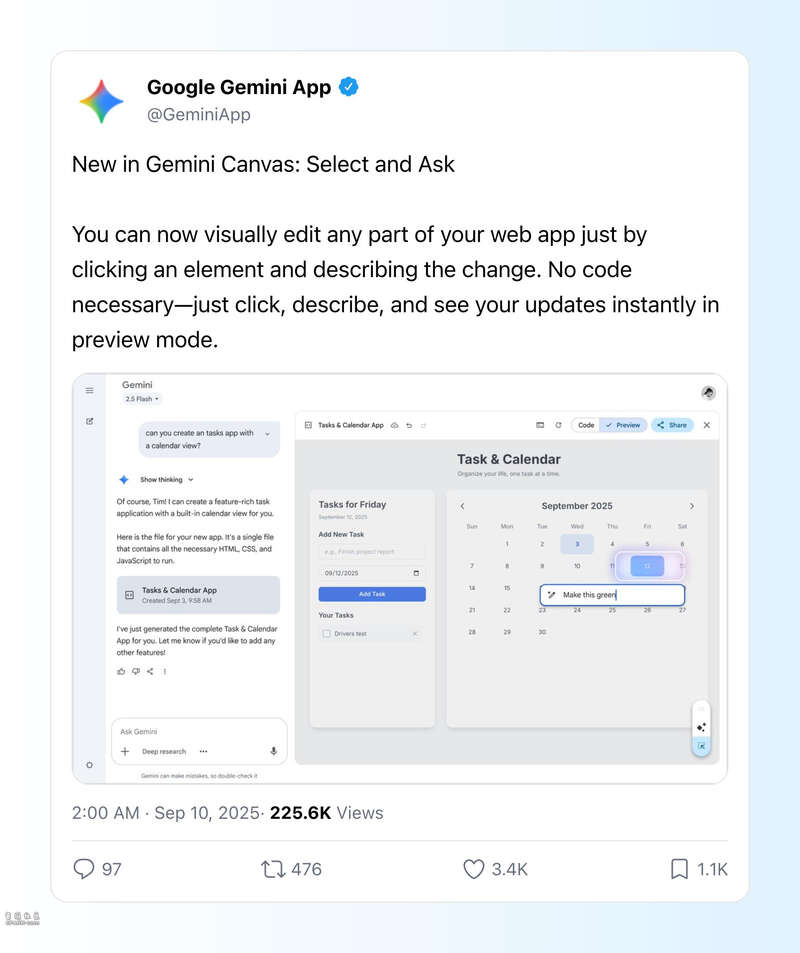The width and height of the screenshot is (800, 953).
Task: Retweet the Google Gemini App post
Action: point(272,869)
